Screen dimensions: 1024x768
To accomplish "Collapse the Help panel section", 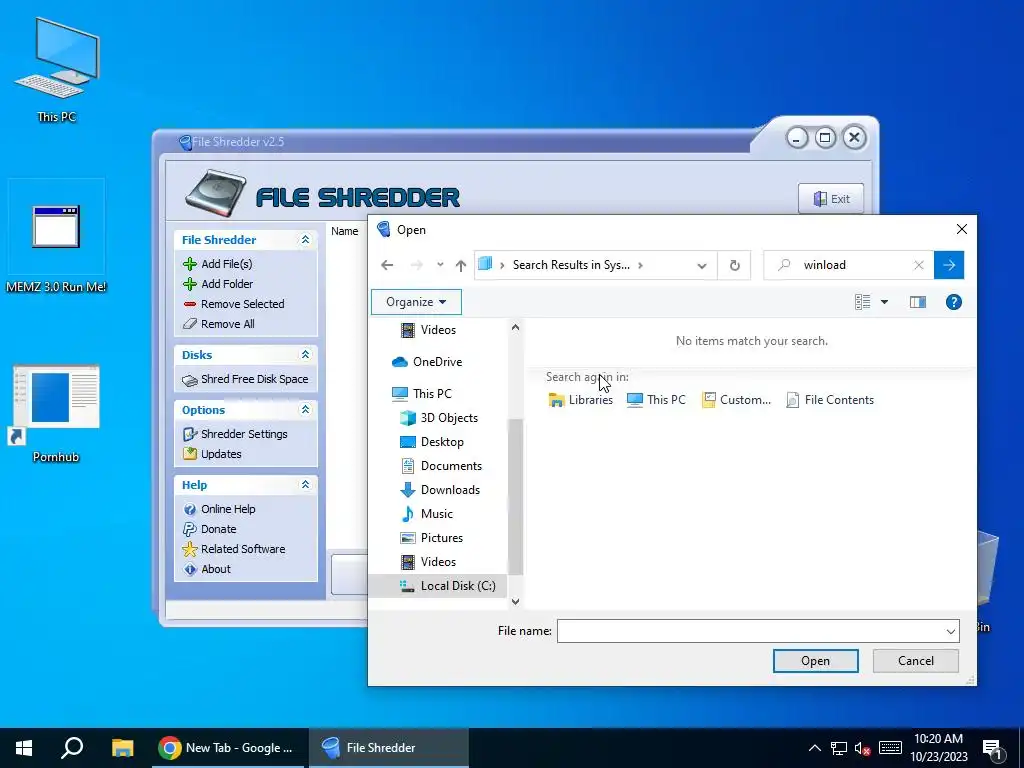I will click(305, 485).
